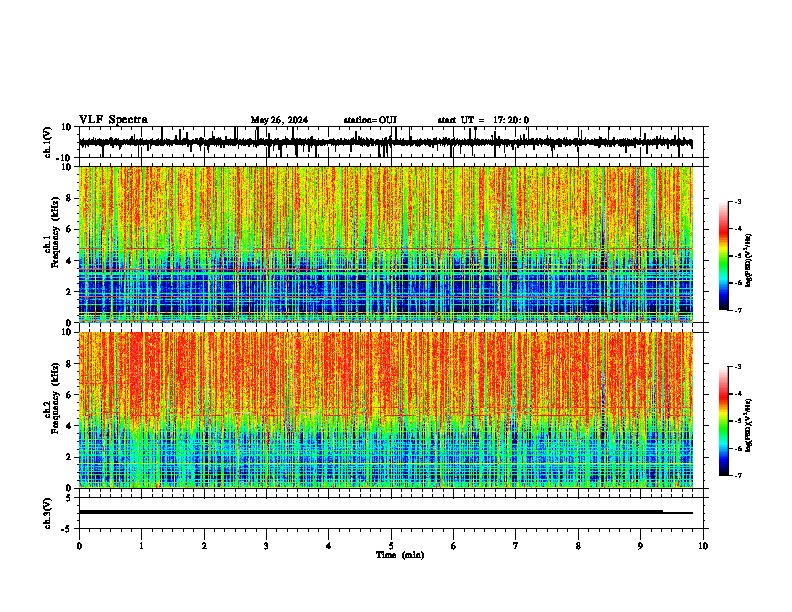
Task: Click the ch.3 voltage trace panel
Action: tap(391, 513)
